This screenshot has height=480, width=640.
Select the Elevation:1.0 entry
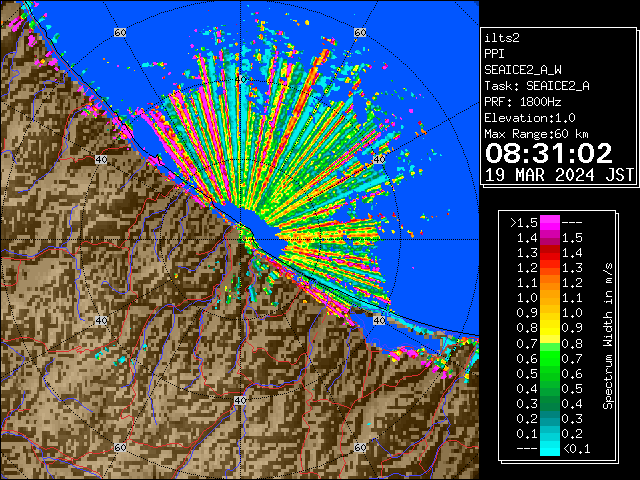coord(530,118)
